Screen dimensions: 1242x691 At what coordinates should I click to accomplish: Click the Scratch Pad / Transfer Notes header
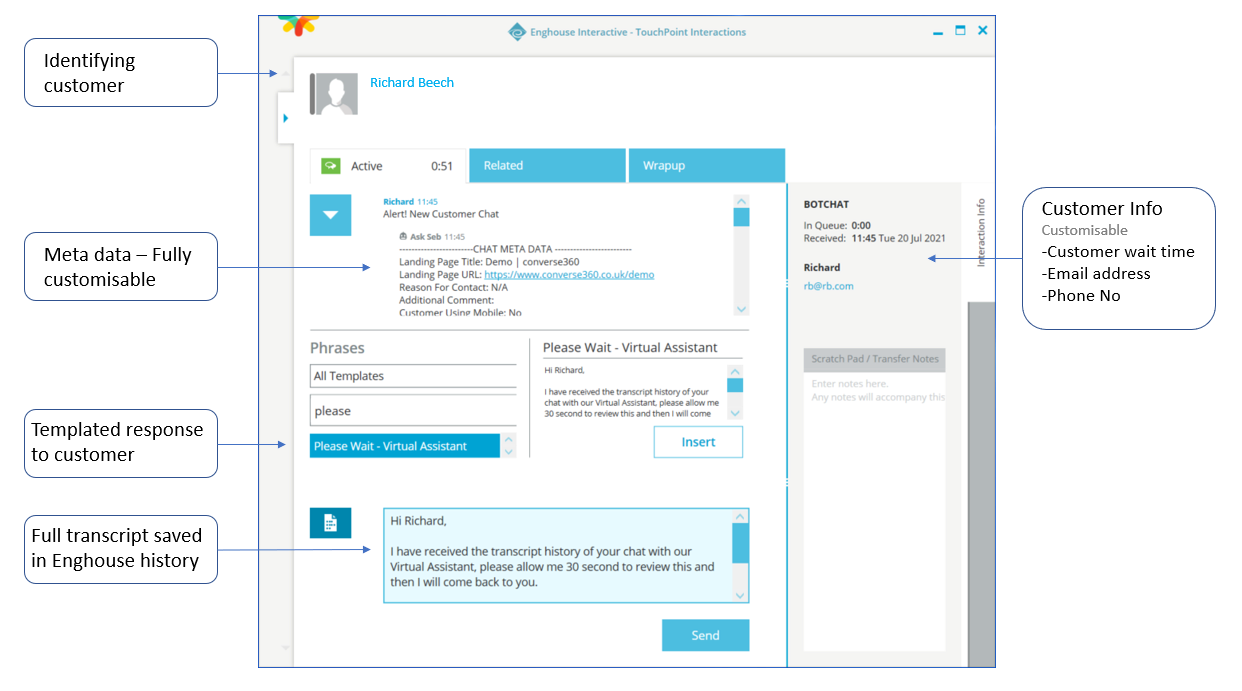click(x=874, y=359)
